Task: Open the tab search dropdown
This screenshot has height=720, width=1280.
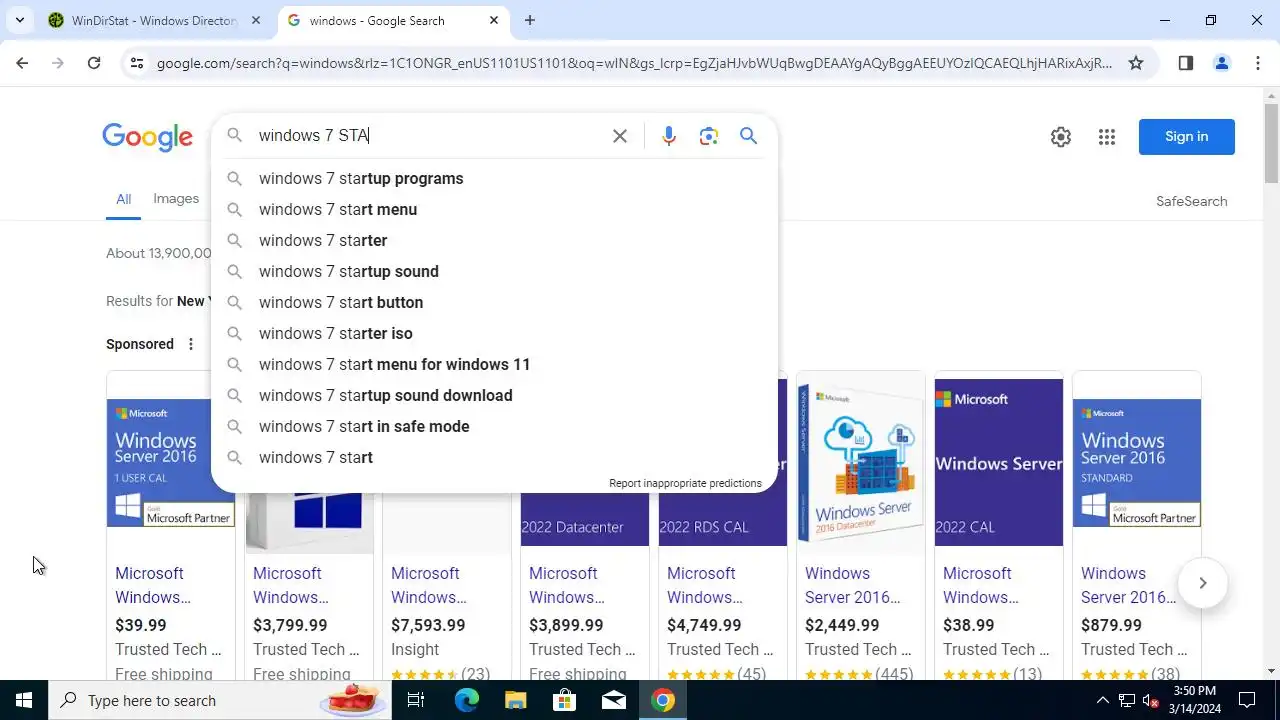Action: point(20,20)
